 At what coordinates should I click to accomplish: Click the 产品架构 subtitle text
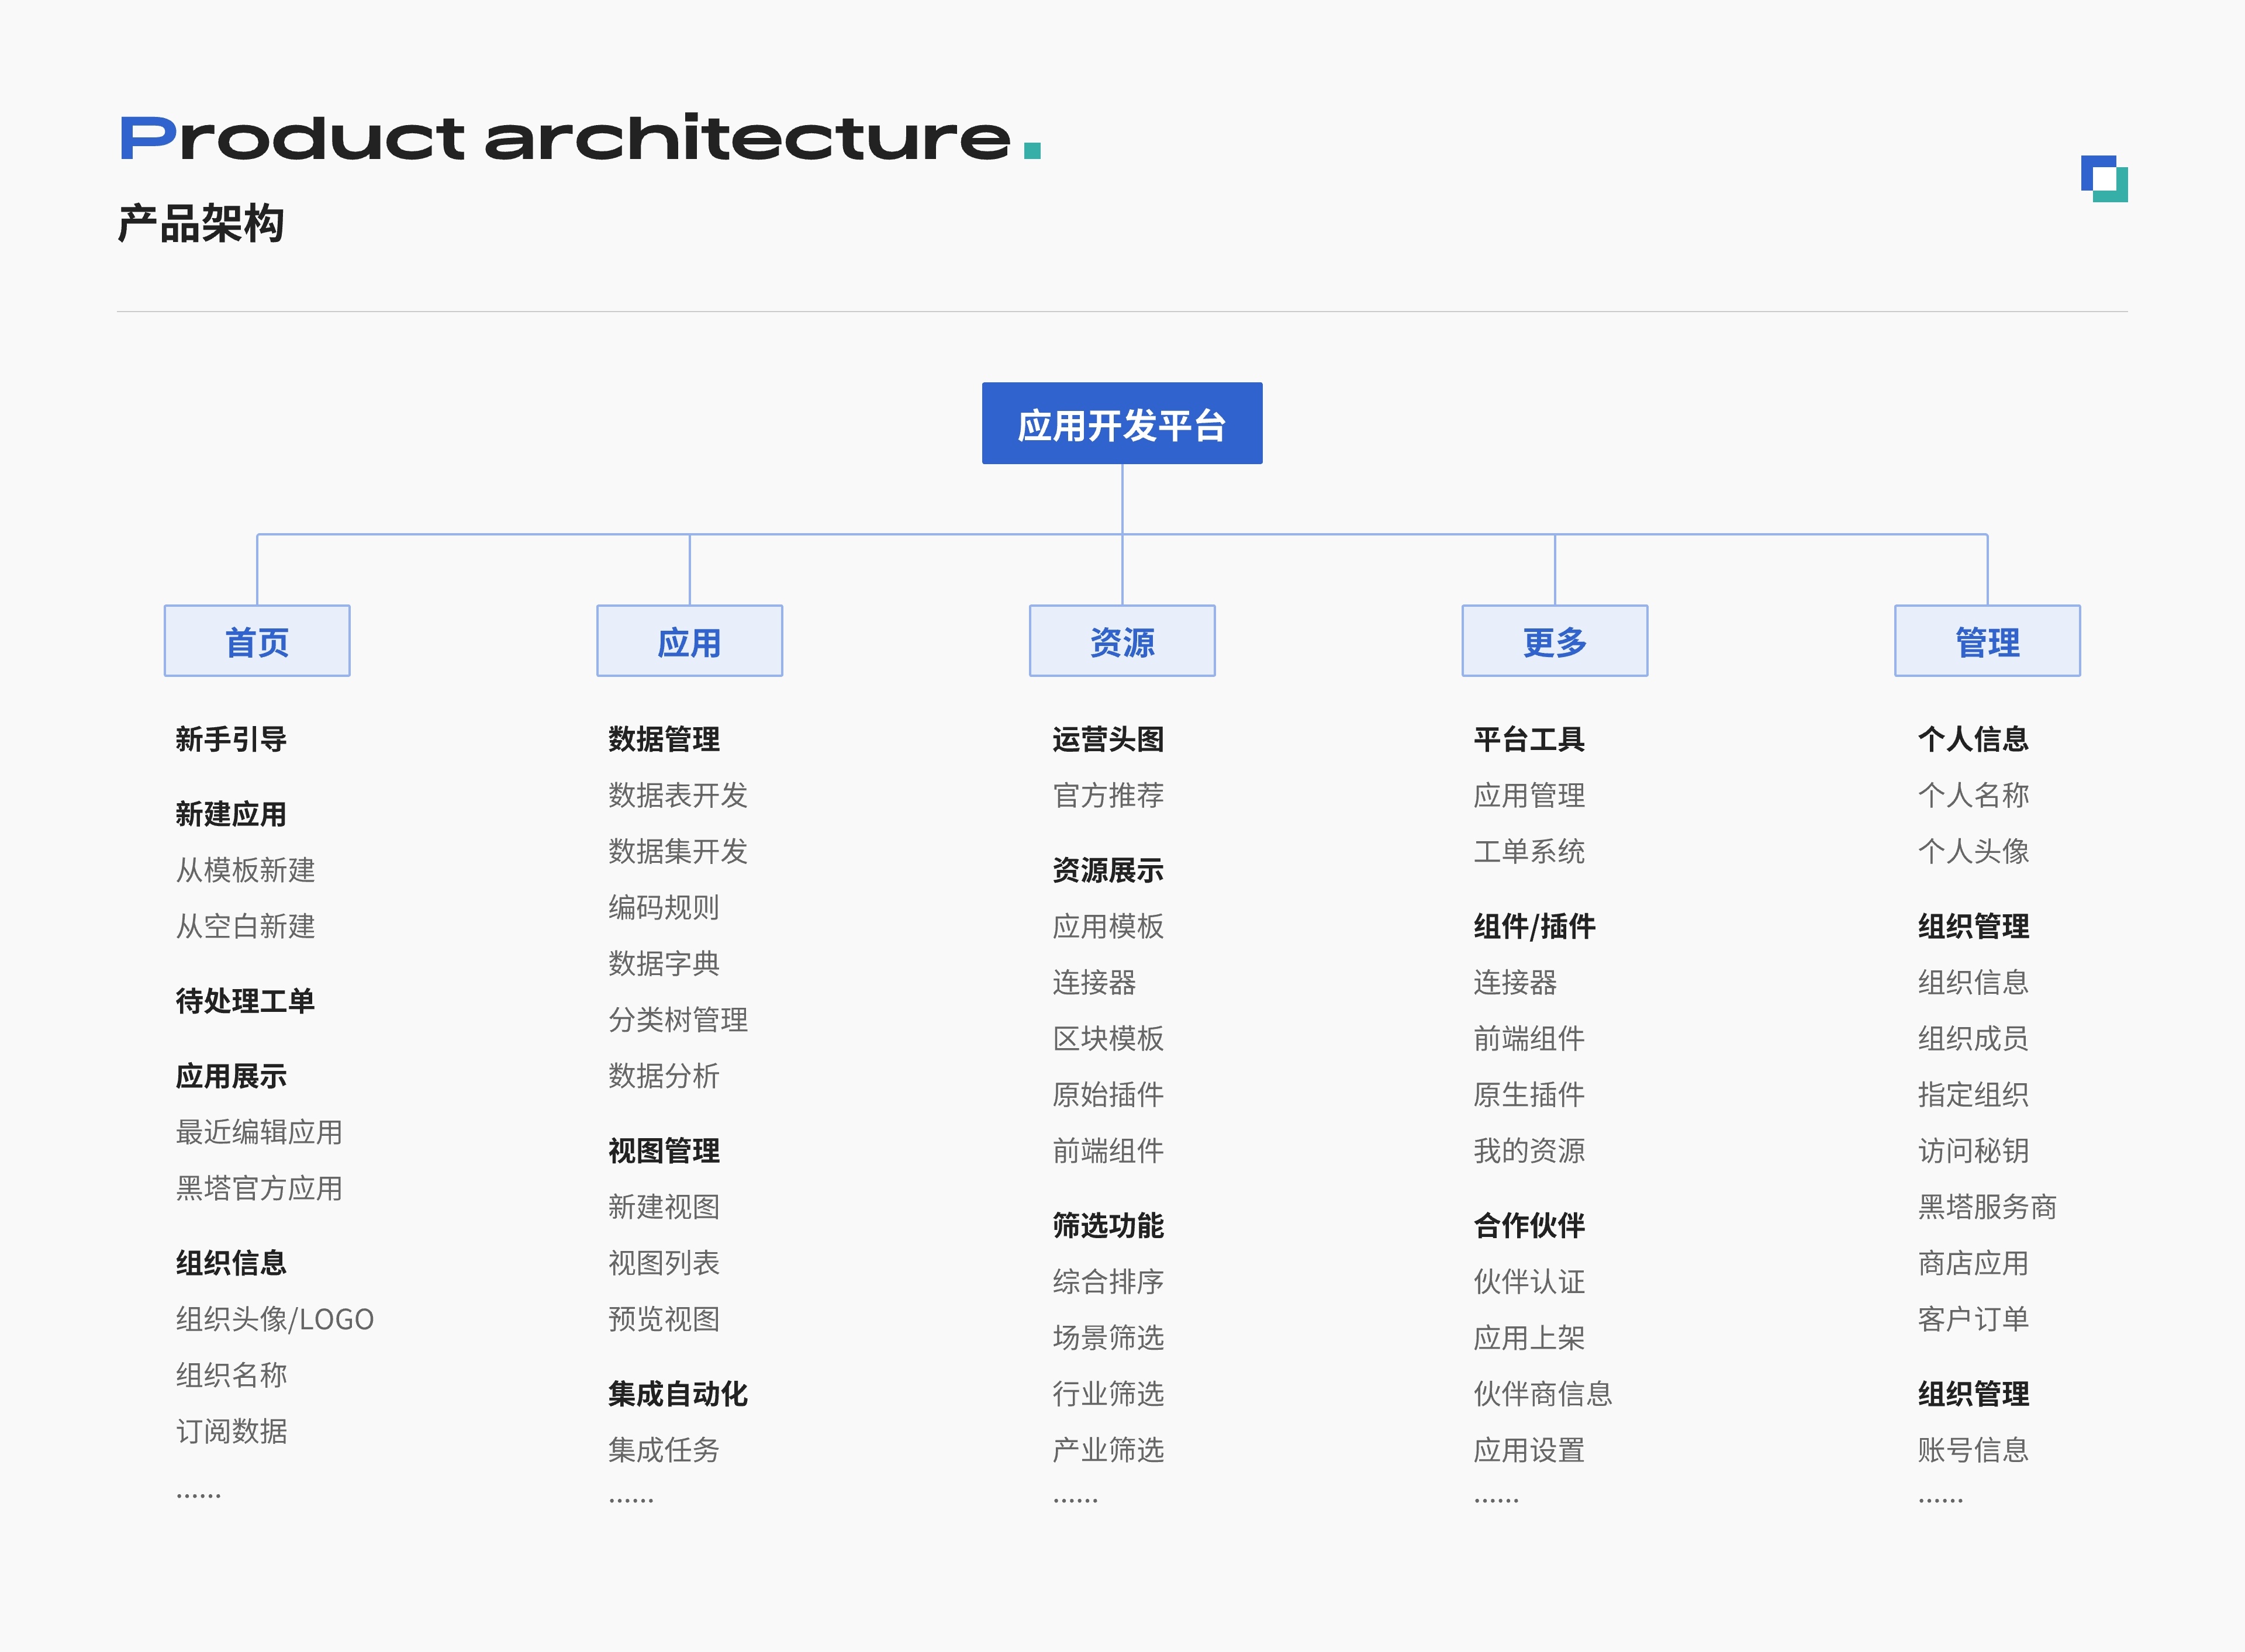pyautogui.click(x=201, y=223)
